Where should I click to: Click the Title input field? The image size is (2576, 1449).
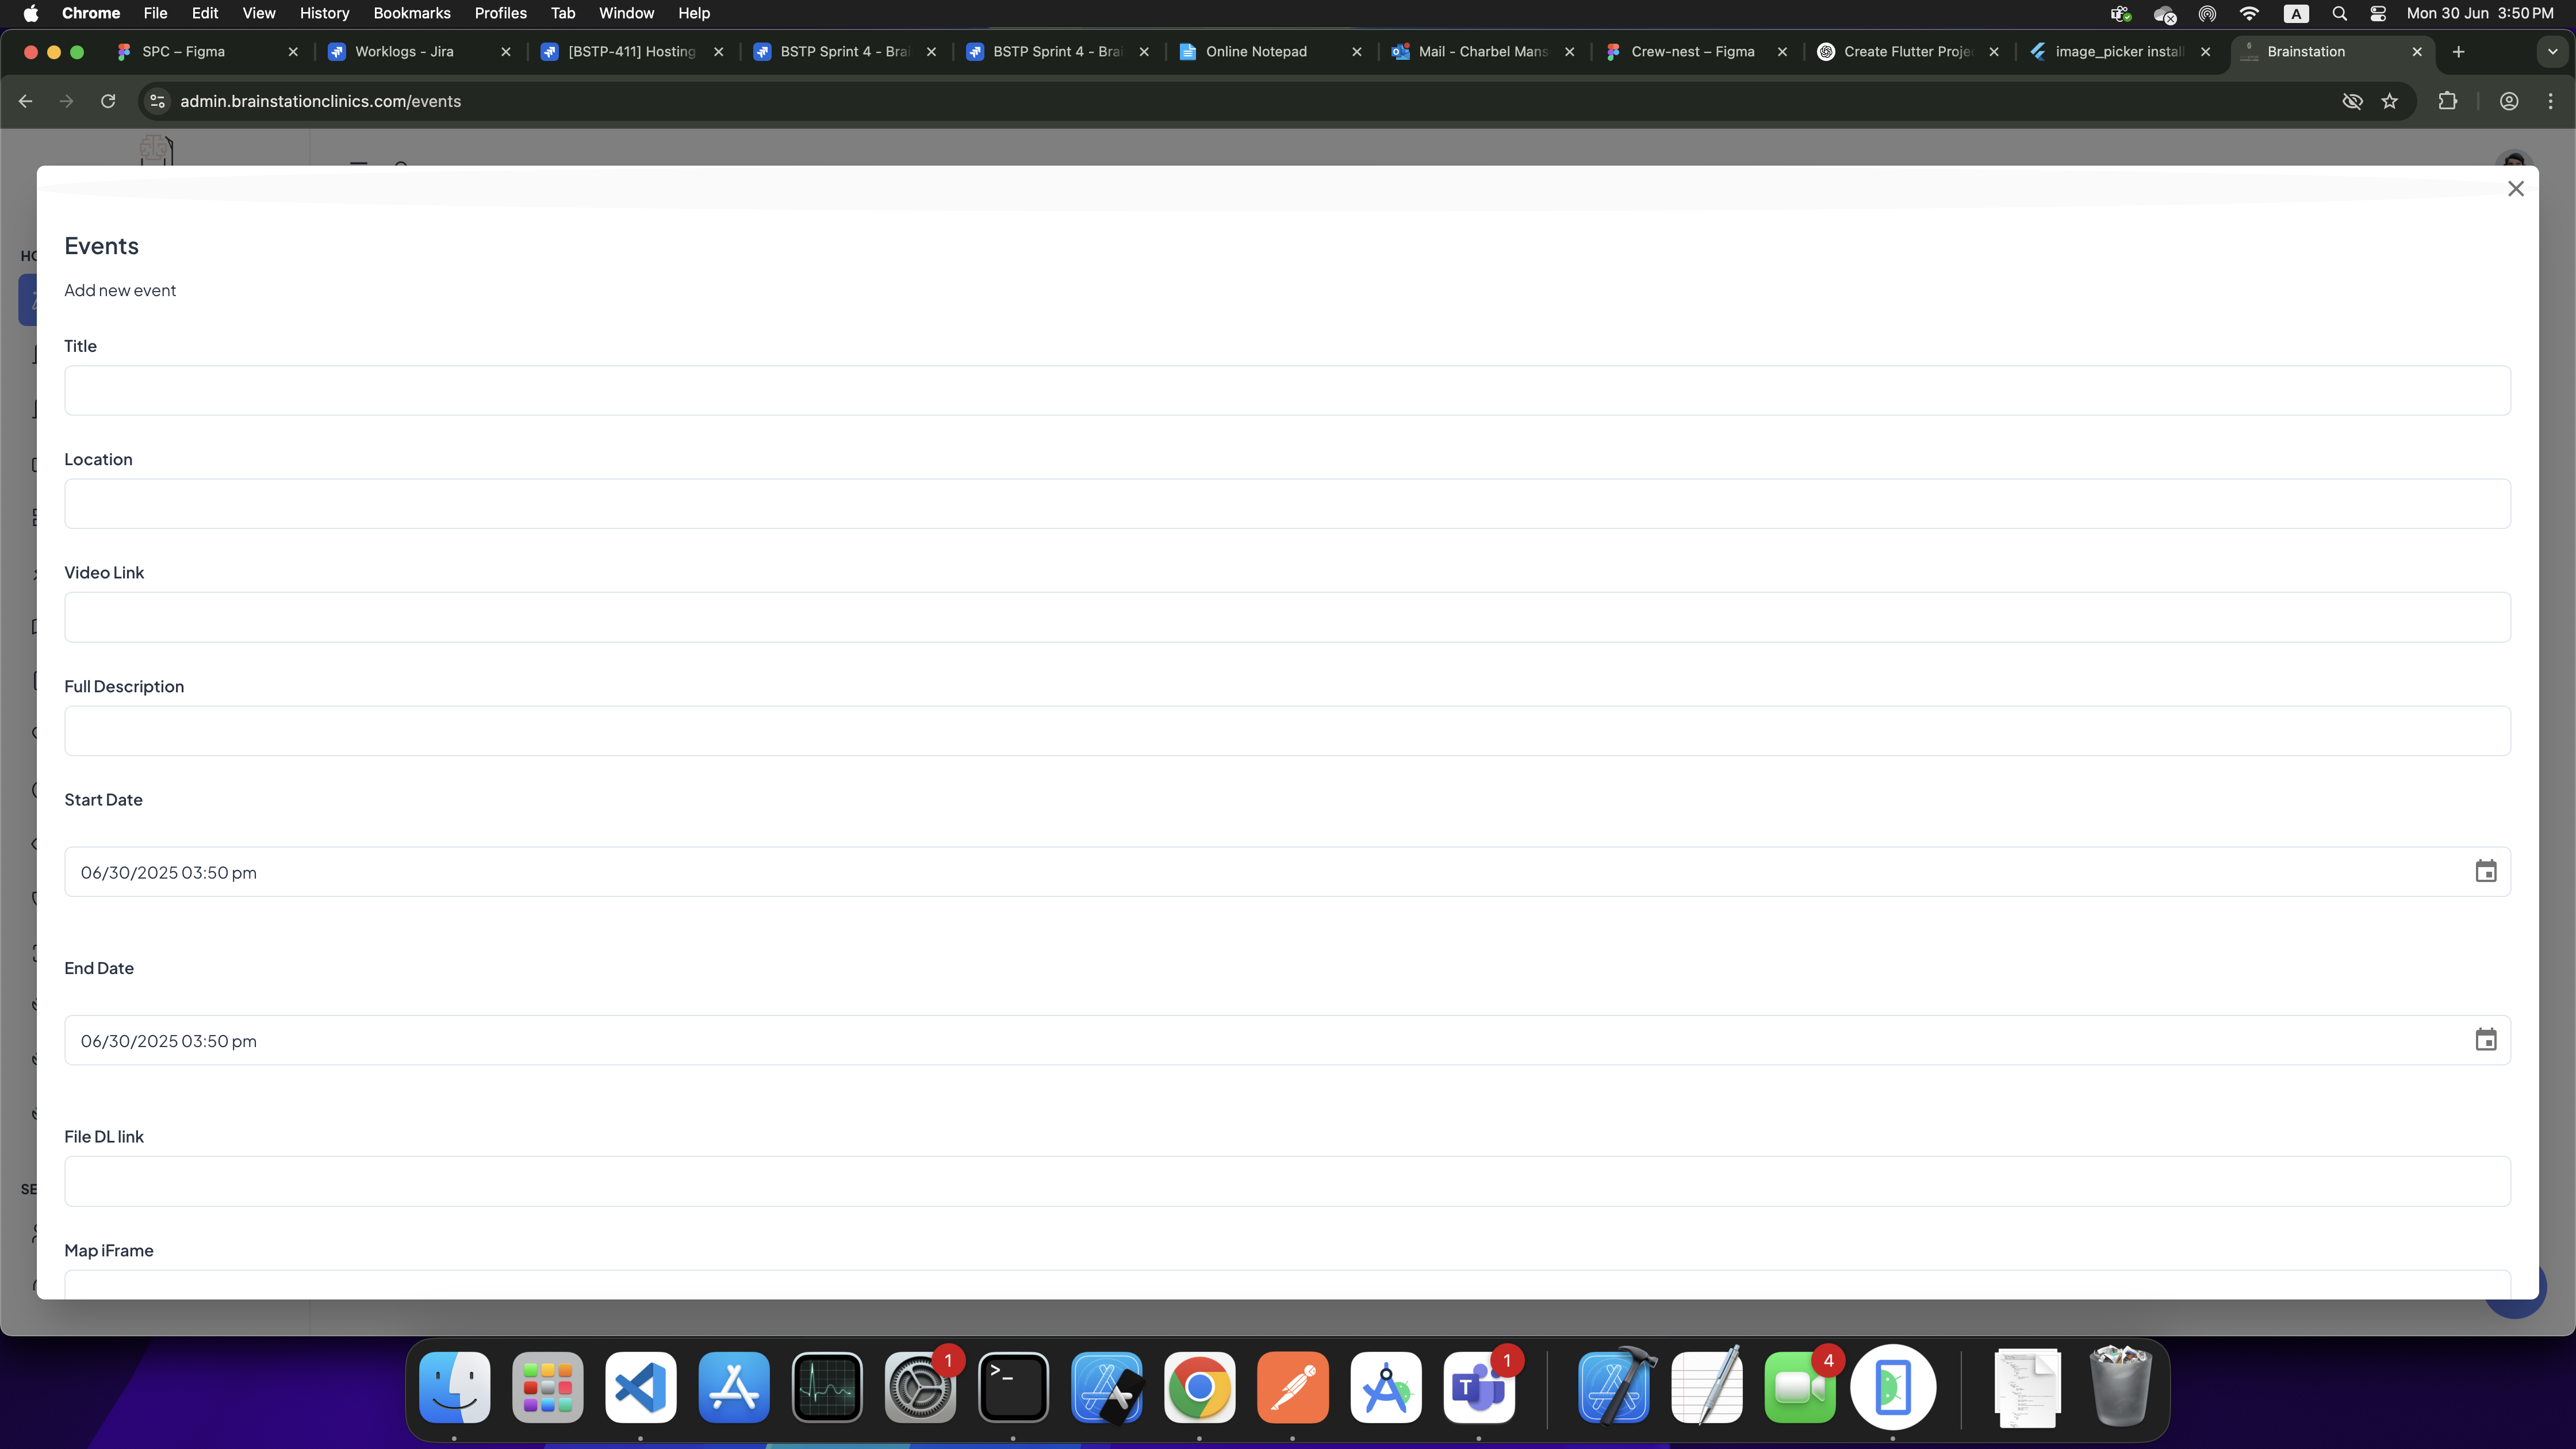coord(1286,390)
